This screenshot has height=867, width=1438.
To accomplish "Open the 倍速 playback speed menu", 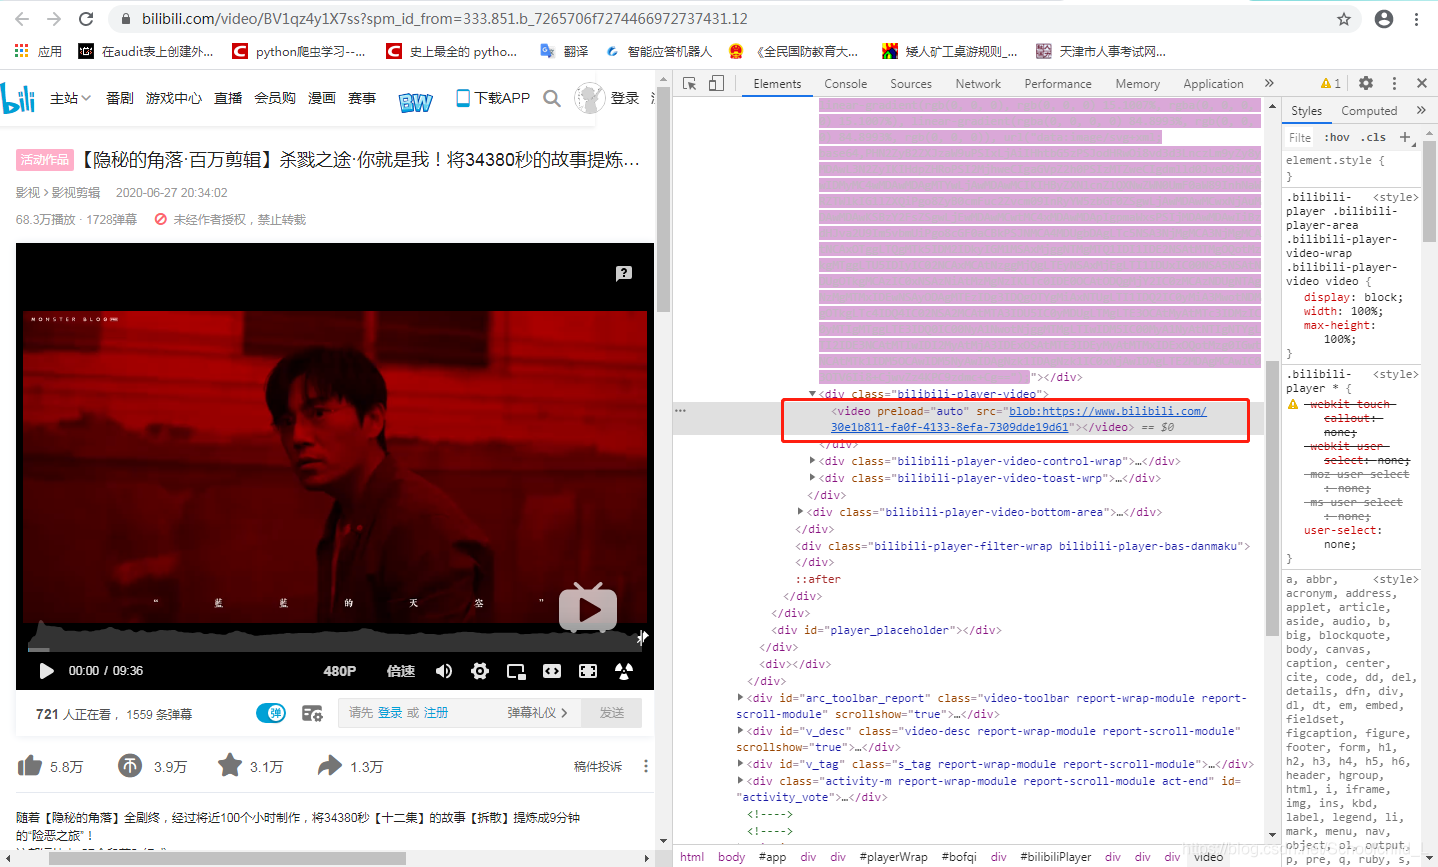I will pyautogui.click(x=401, y=671).
